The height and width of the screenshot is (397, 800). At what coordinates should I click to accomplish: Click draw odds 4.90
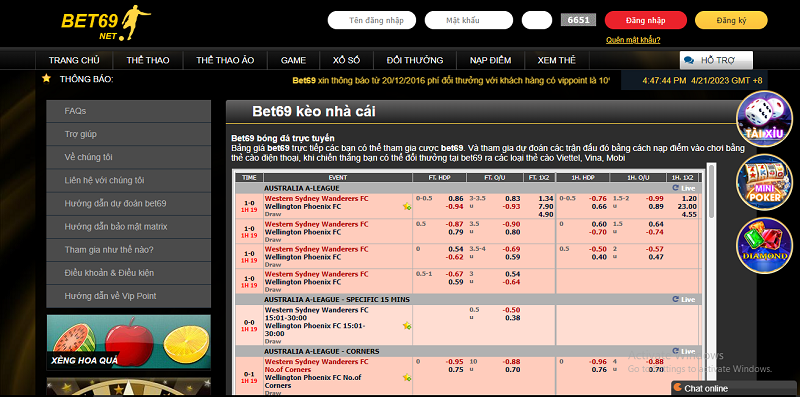545,215
